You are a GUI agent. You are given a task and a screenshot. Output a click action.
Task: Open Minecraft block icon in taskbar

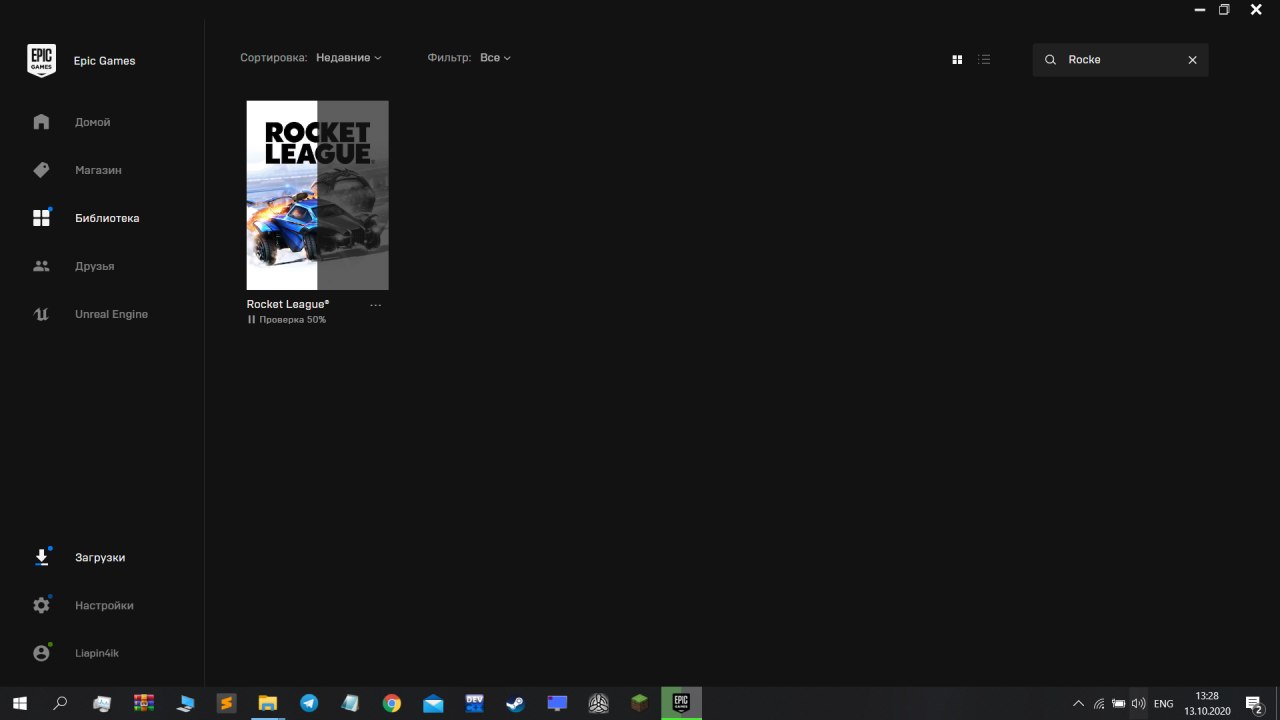(640, 703)
